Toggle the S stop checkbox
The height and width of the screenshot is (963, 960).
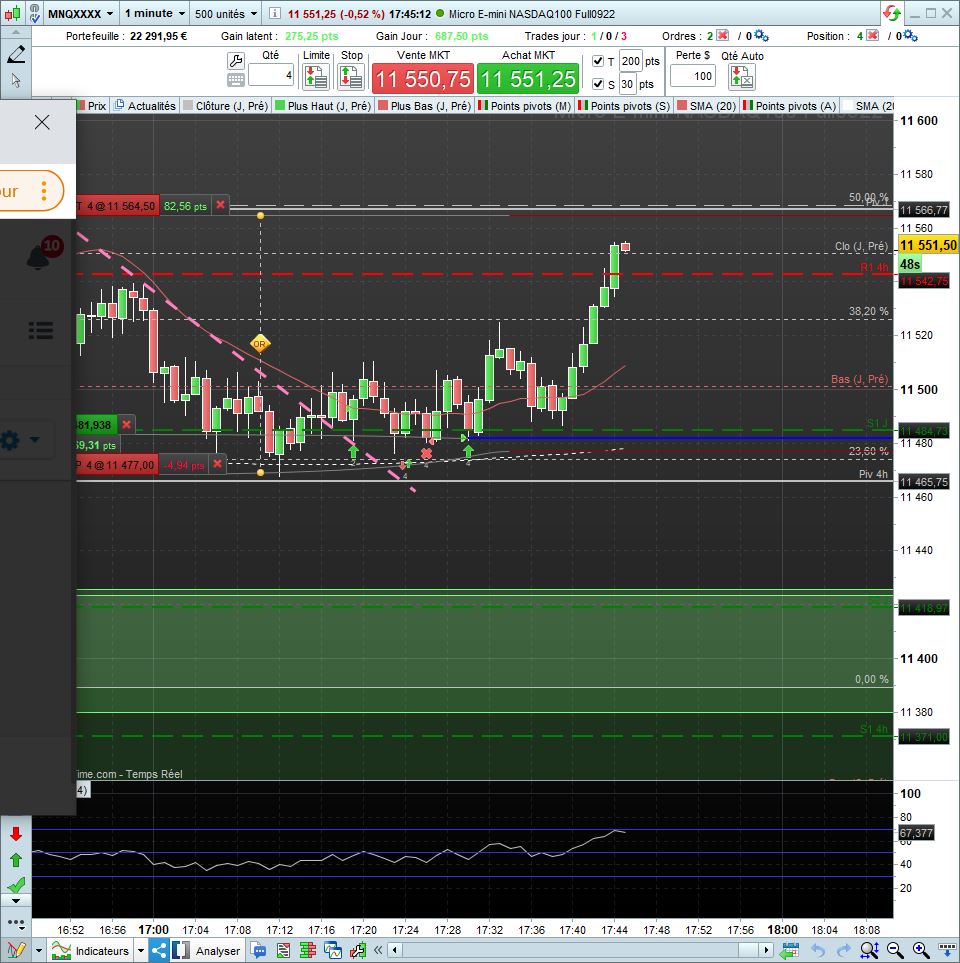[598, 84]
